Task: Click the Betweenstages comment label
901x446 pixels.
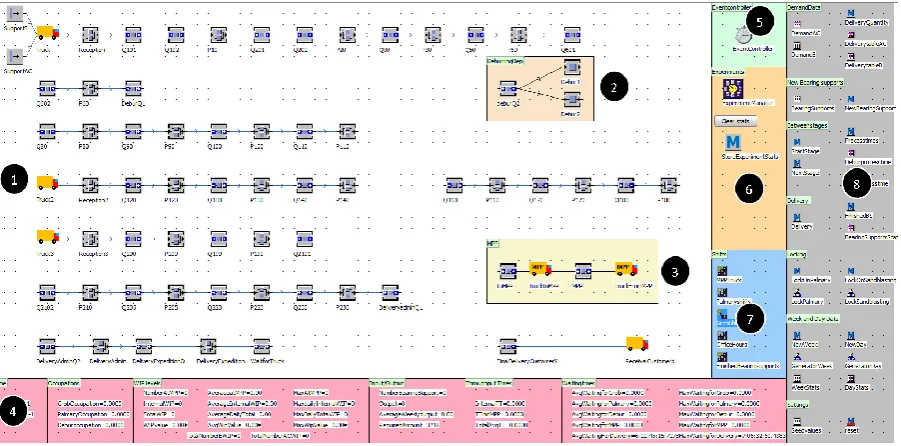Action: click(807, 126)
